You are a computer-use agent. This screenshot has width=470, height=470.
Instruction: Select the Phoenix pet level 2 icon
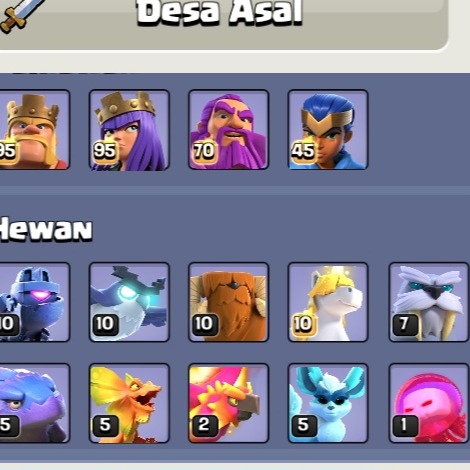pyautogui.click(x=229, y=403)
